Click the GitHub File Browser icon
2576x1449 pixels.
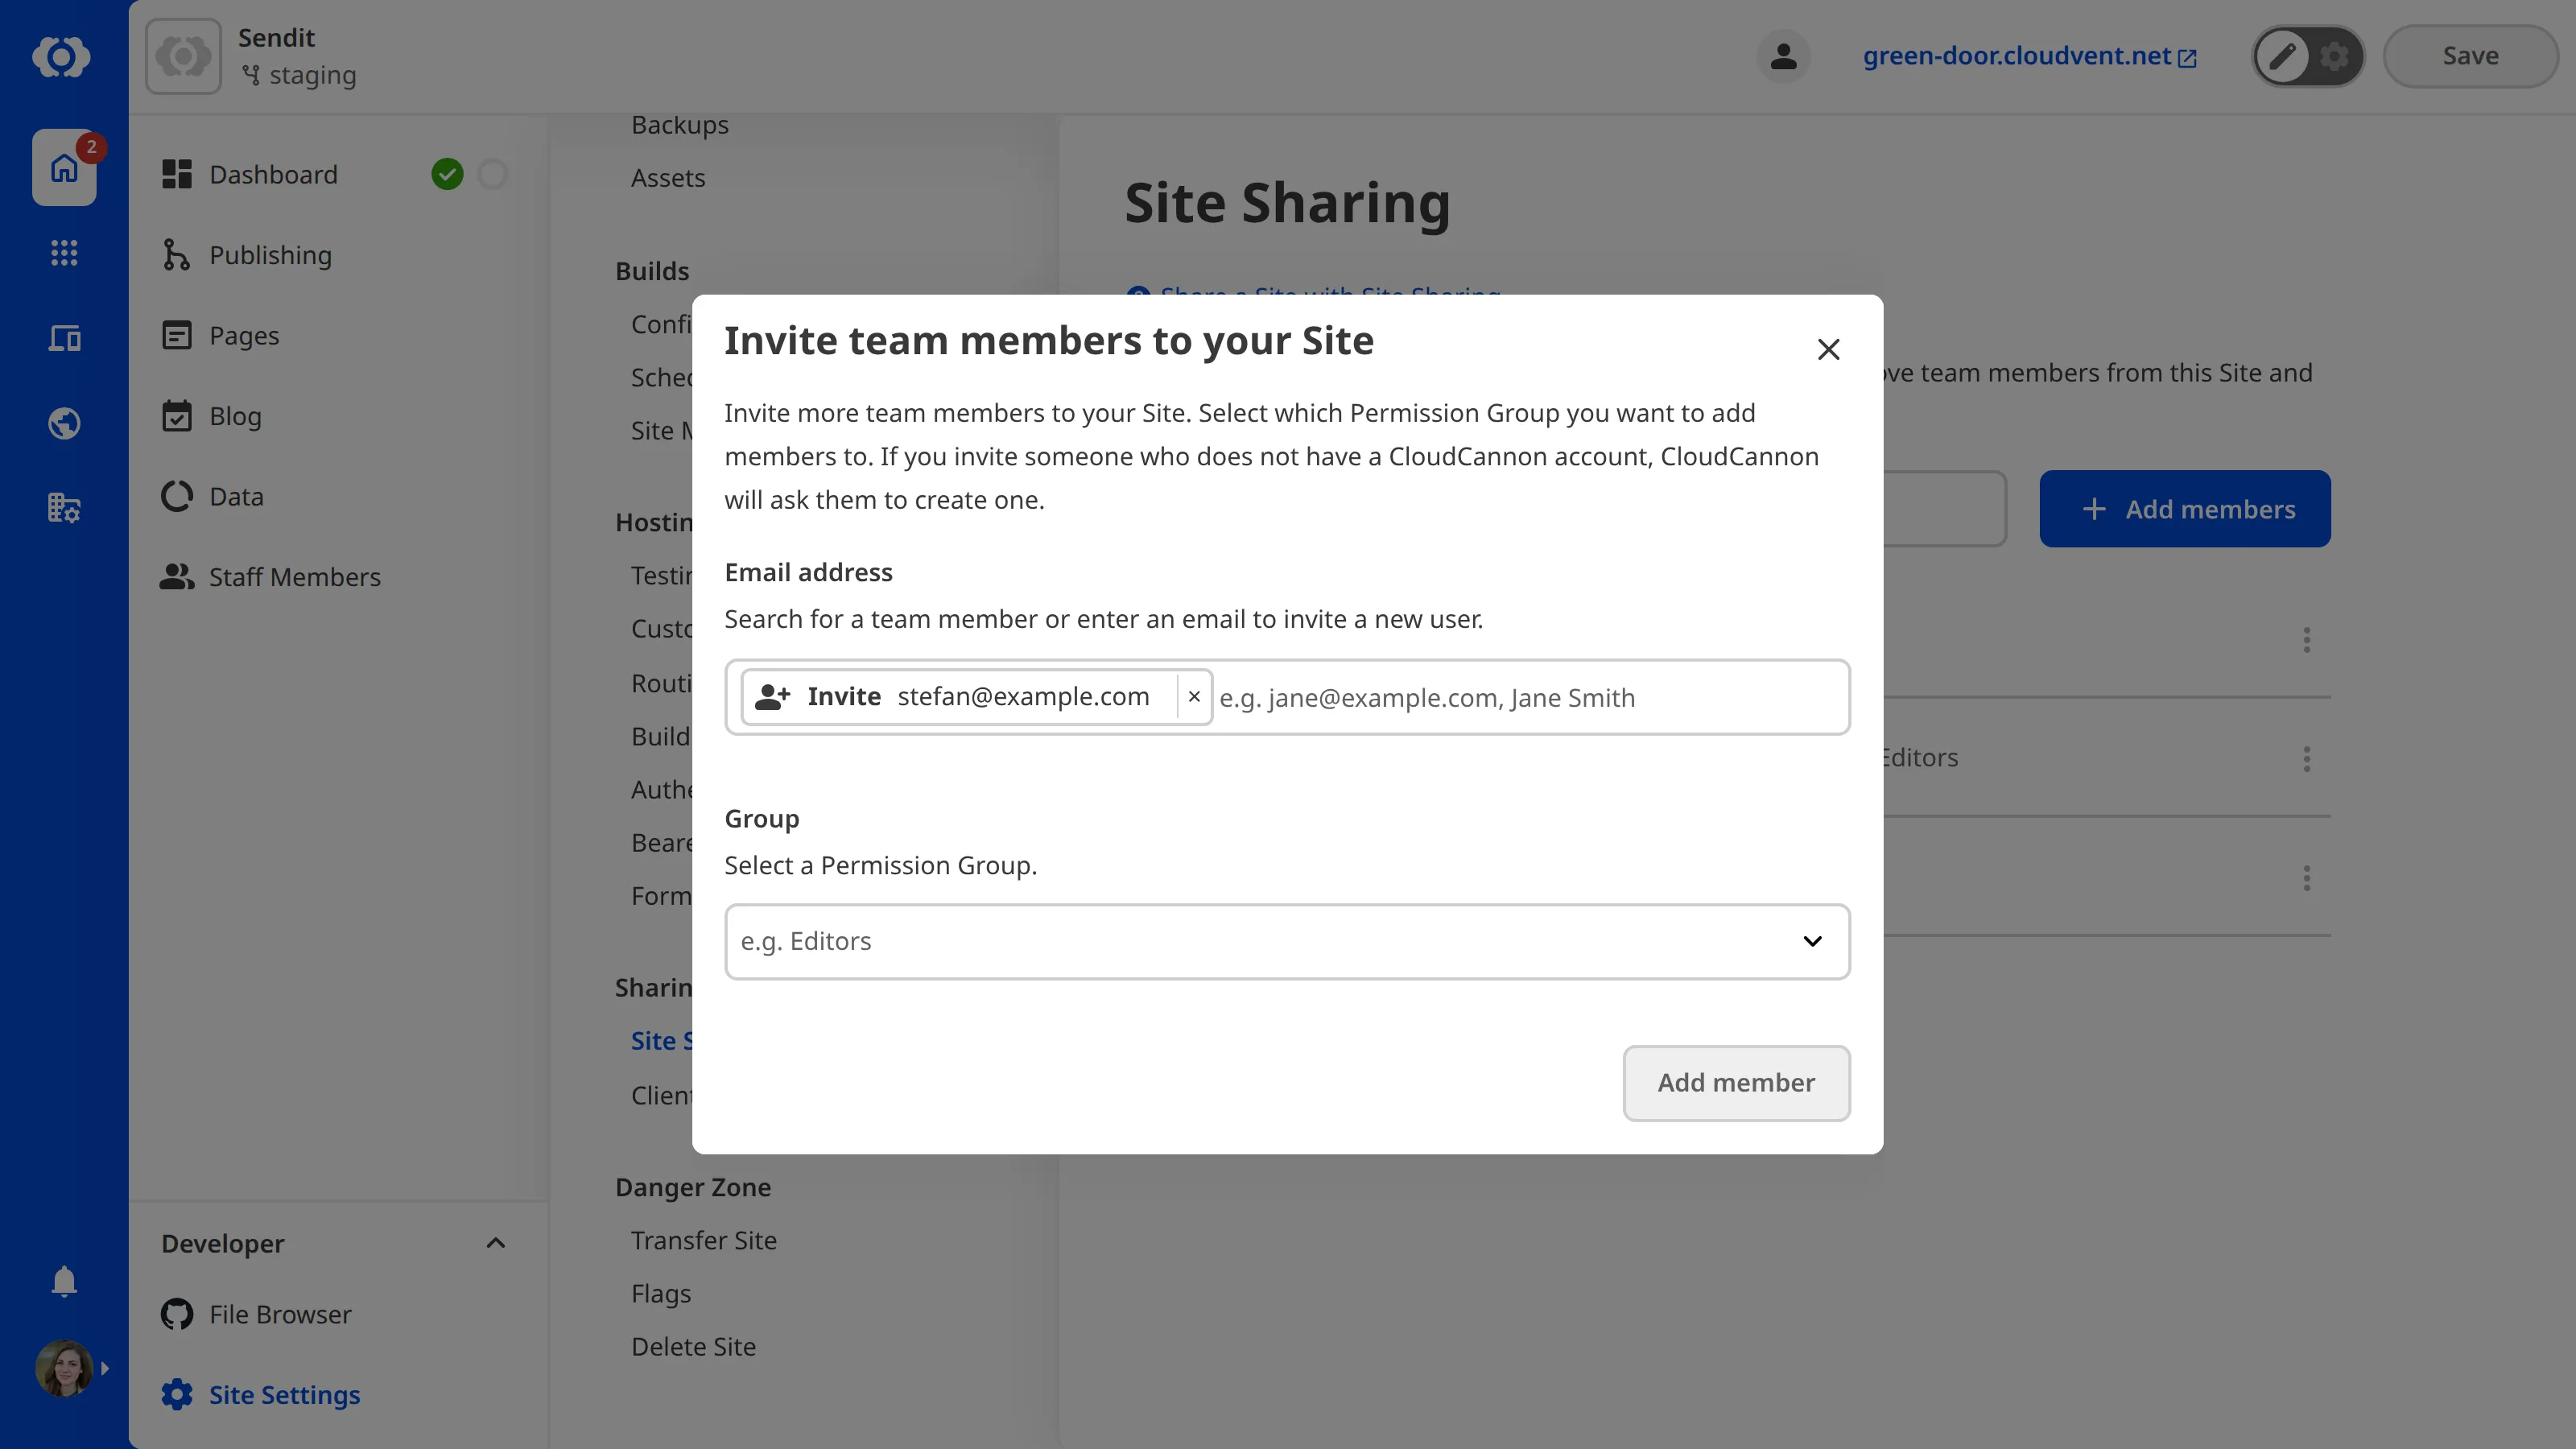(176, 1314)
